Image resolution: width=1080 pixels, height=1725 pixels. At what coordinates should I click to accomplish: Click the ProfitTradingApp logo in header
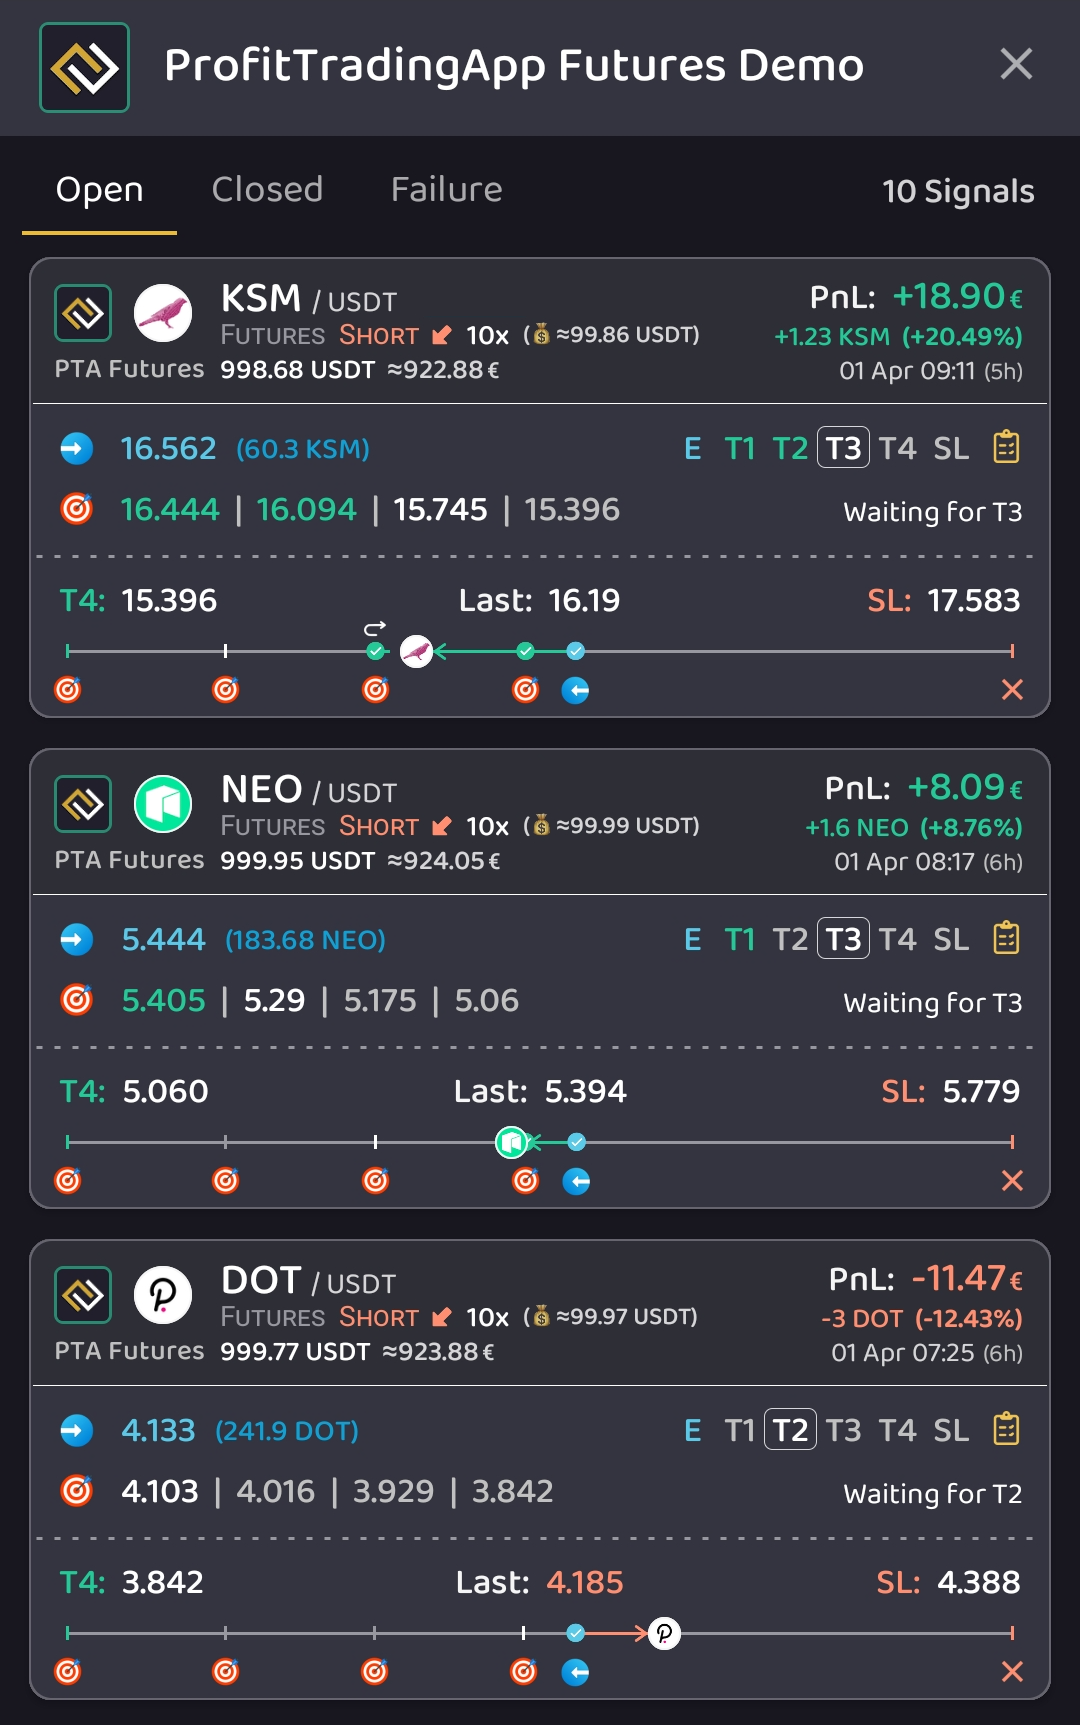85,67
